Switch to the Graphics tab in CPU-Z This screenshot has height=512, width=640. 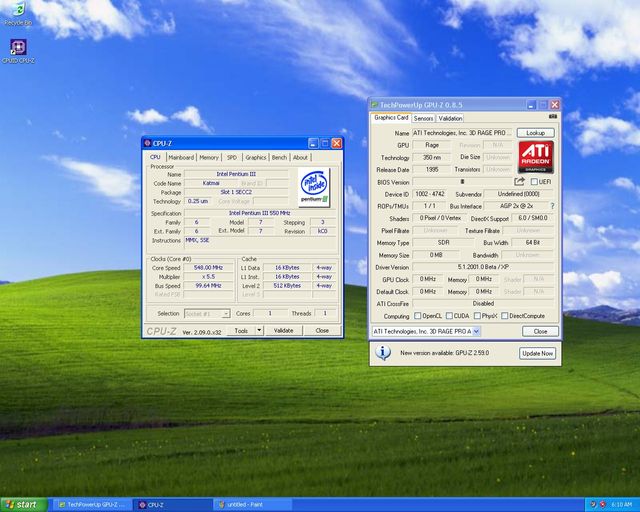(256, 158)
